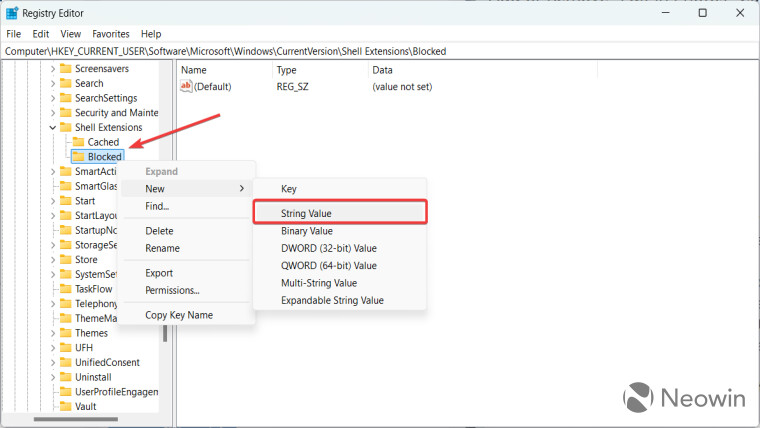Click the Search folder icon
This screenshot has width=760, height=428.
(x=65, y=83)
